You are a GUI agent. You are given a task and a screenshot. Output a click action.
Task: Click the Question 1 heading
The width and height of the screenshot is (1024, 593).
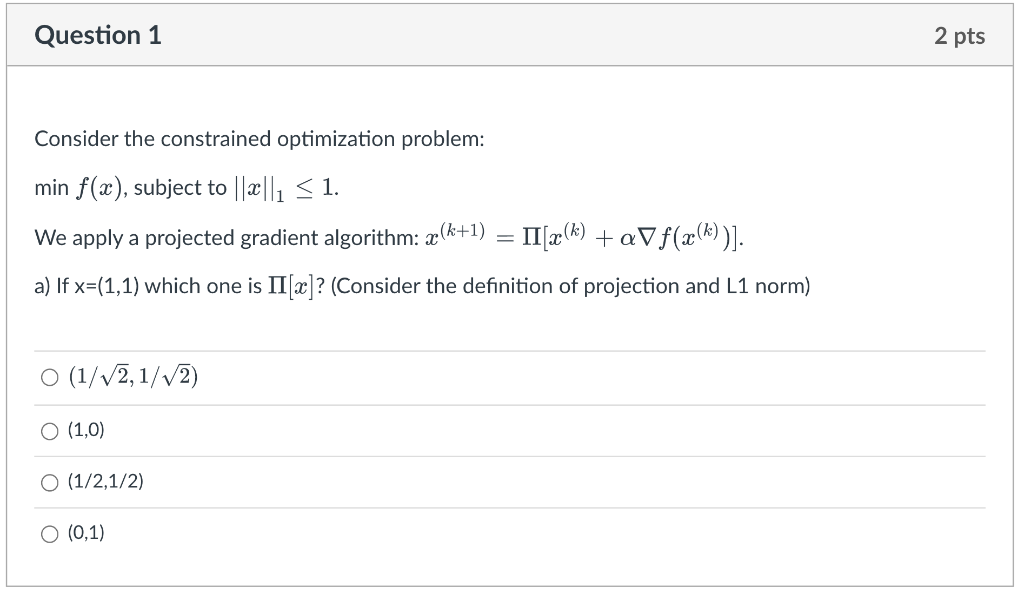tap(98, 35)
